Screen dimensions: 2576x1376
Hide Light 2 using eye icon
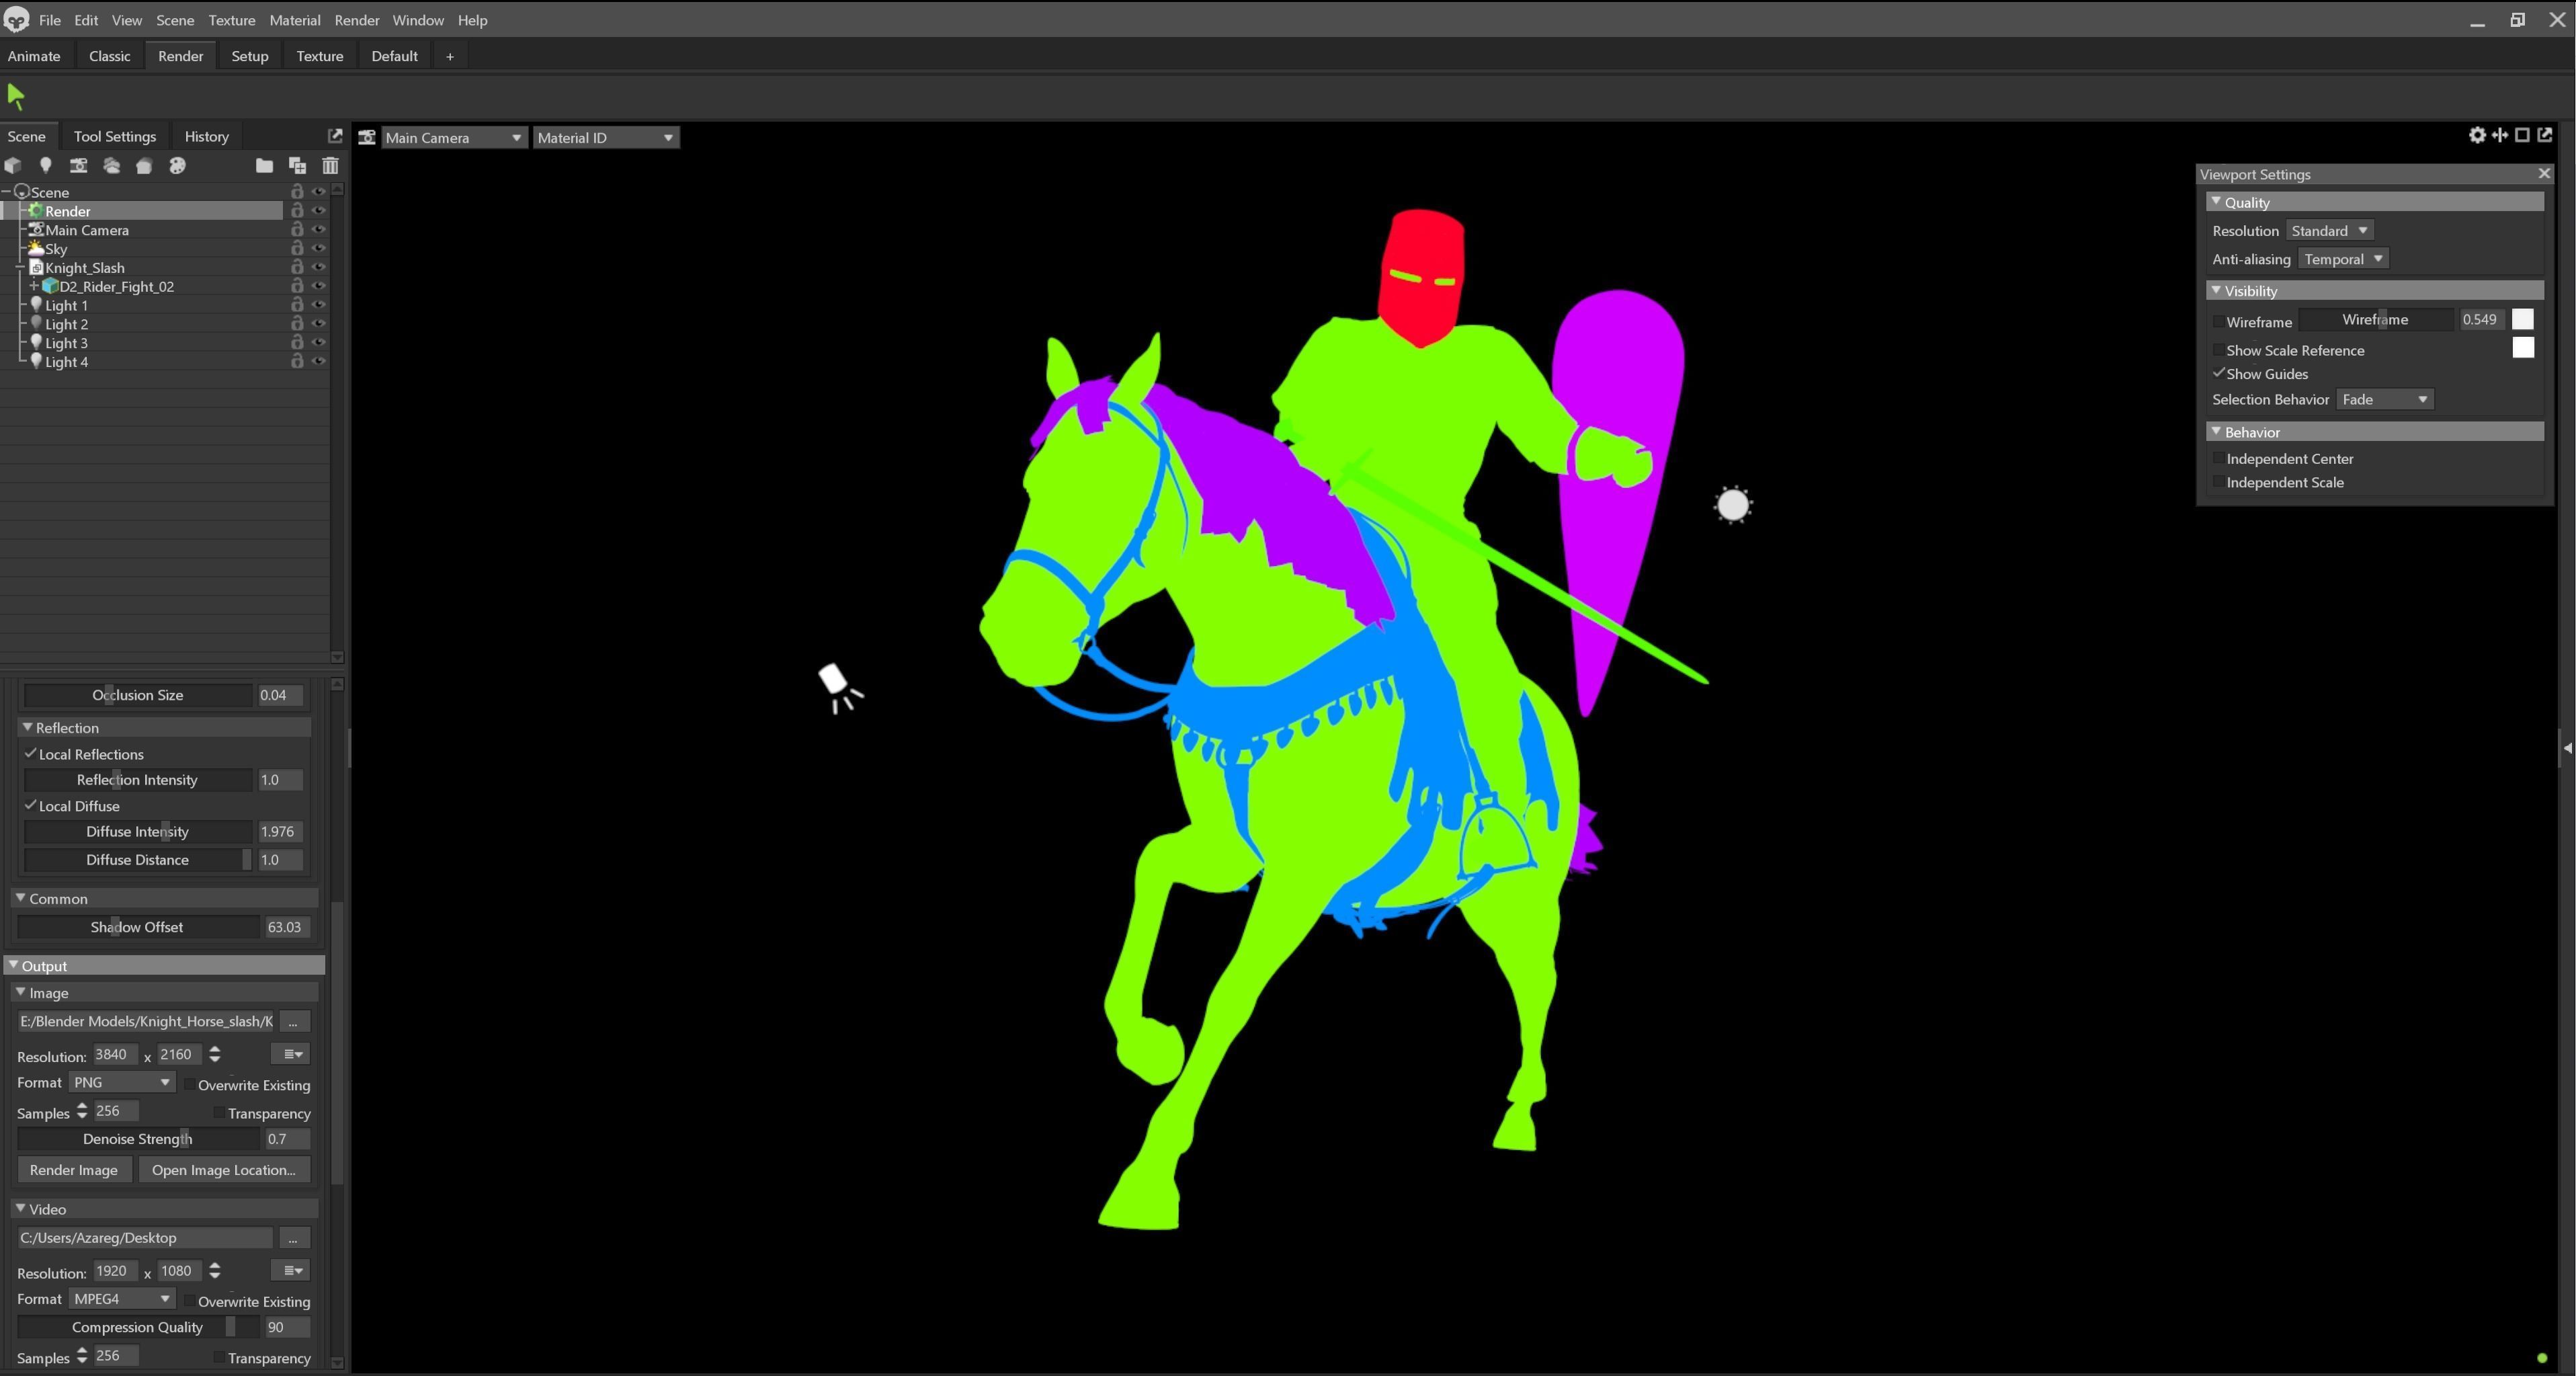pos(319,324)
